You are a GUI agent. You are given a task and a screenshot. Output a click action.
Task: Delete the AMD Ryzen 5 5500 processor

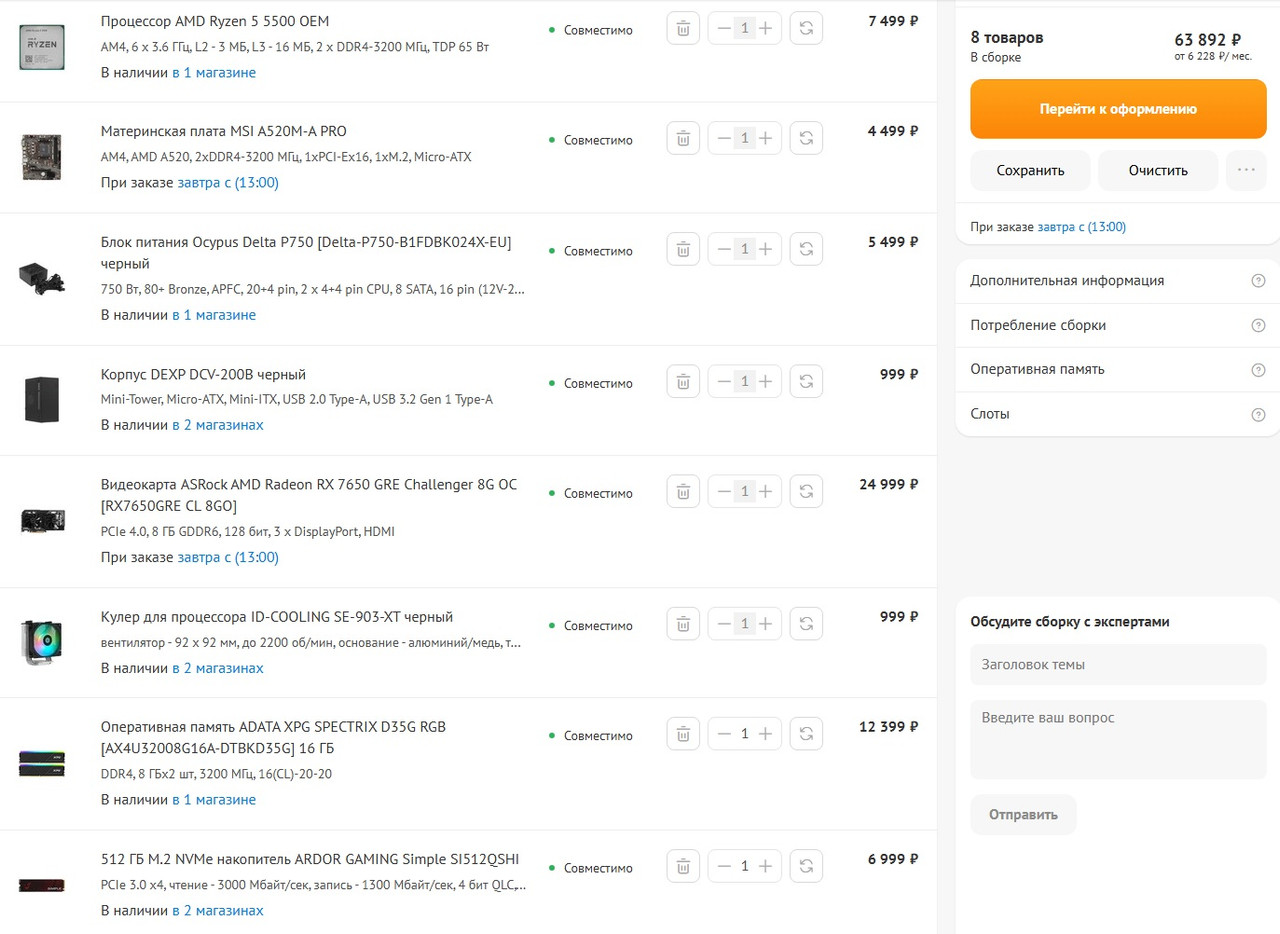(x=682, y=28)
